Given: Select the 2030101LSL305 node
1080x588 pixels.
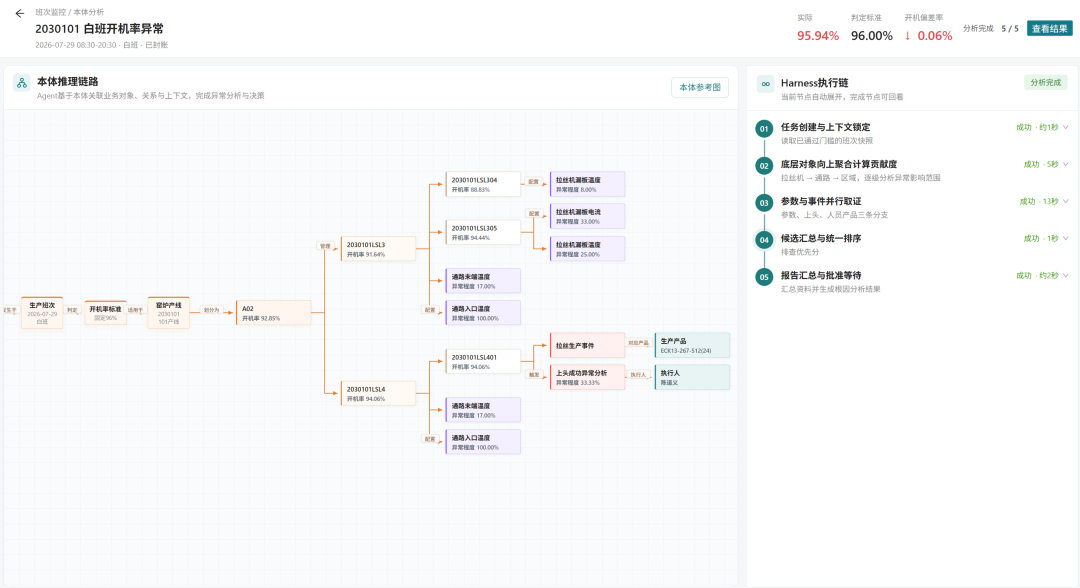Looking at the screenshot, I should (x=483, y=232).
